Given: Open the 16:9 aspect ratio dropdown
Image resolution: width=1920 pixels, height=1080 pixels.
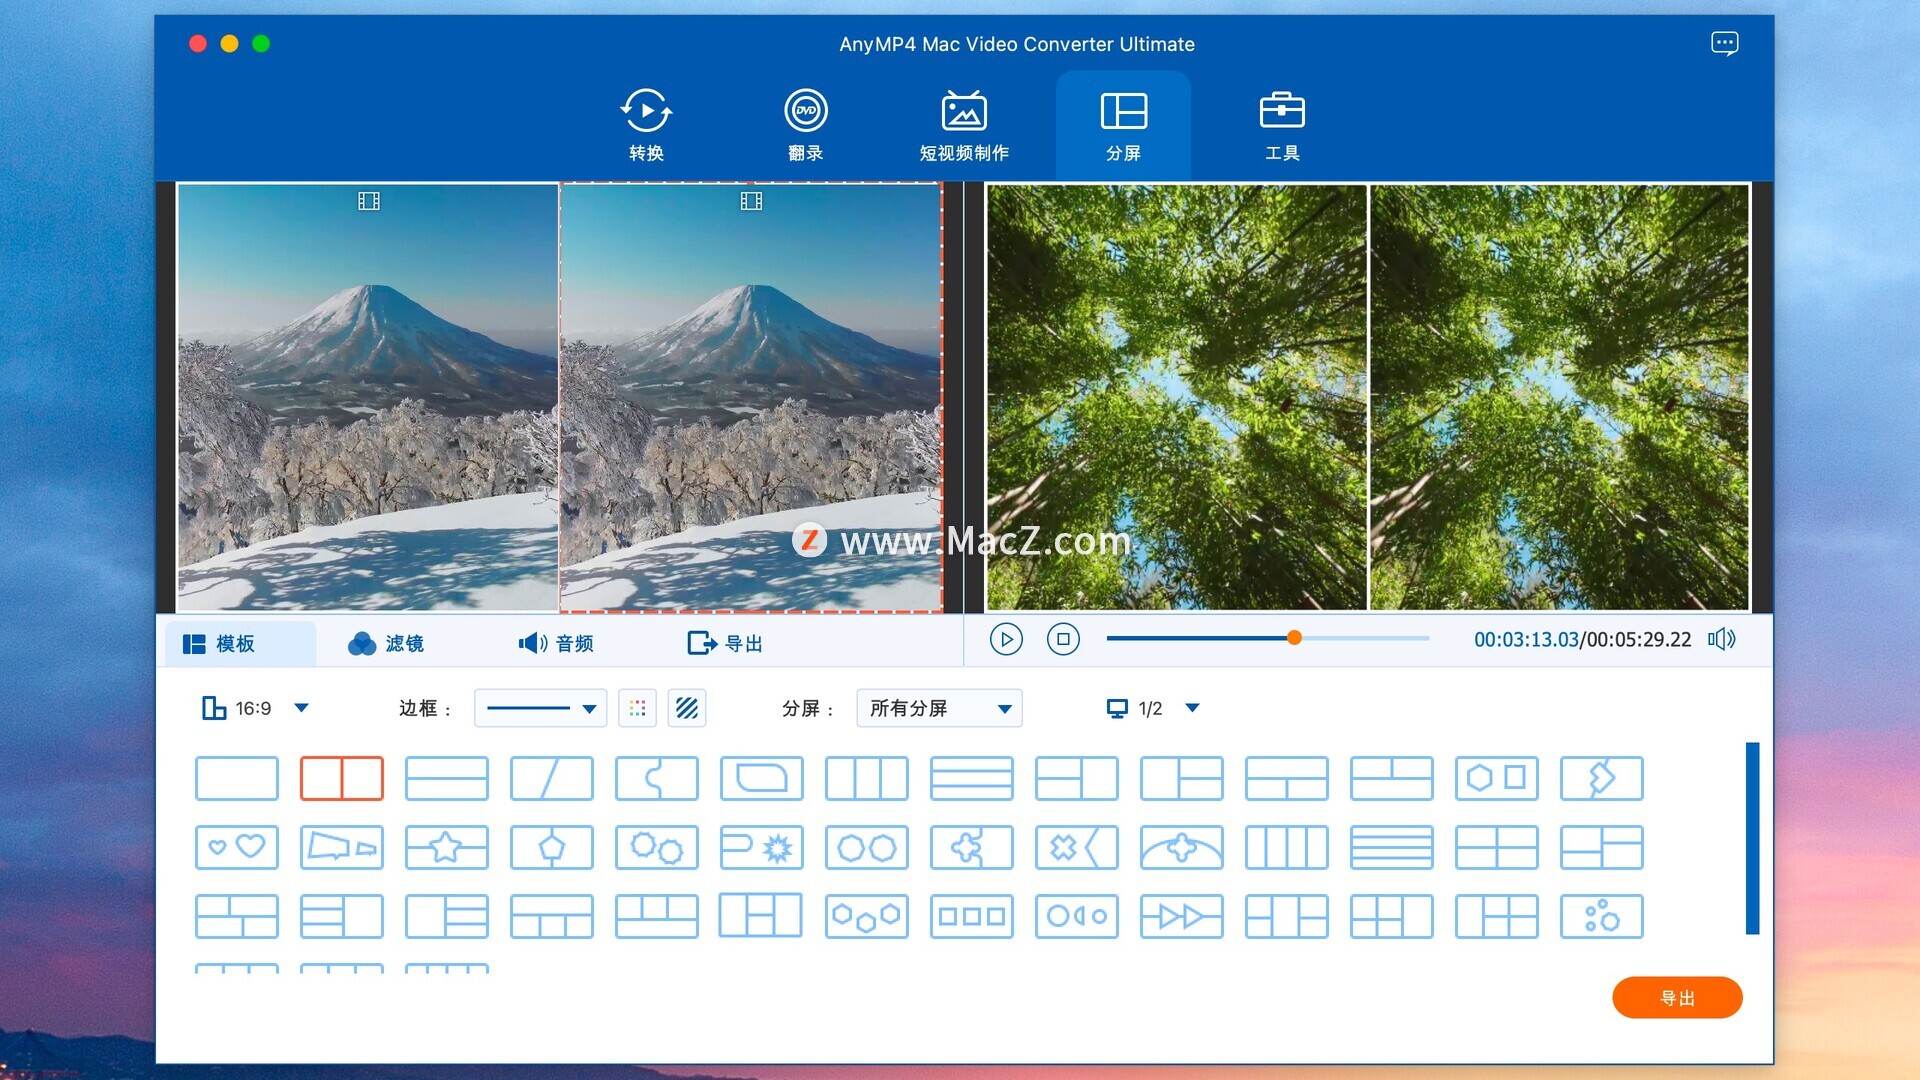Looking at the screenshot, I should tap(255, 708).
